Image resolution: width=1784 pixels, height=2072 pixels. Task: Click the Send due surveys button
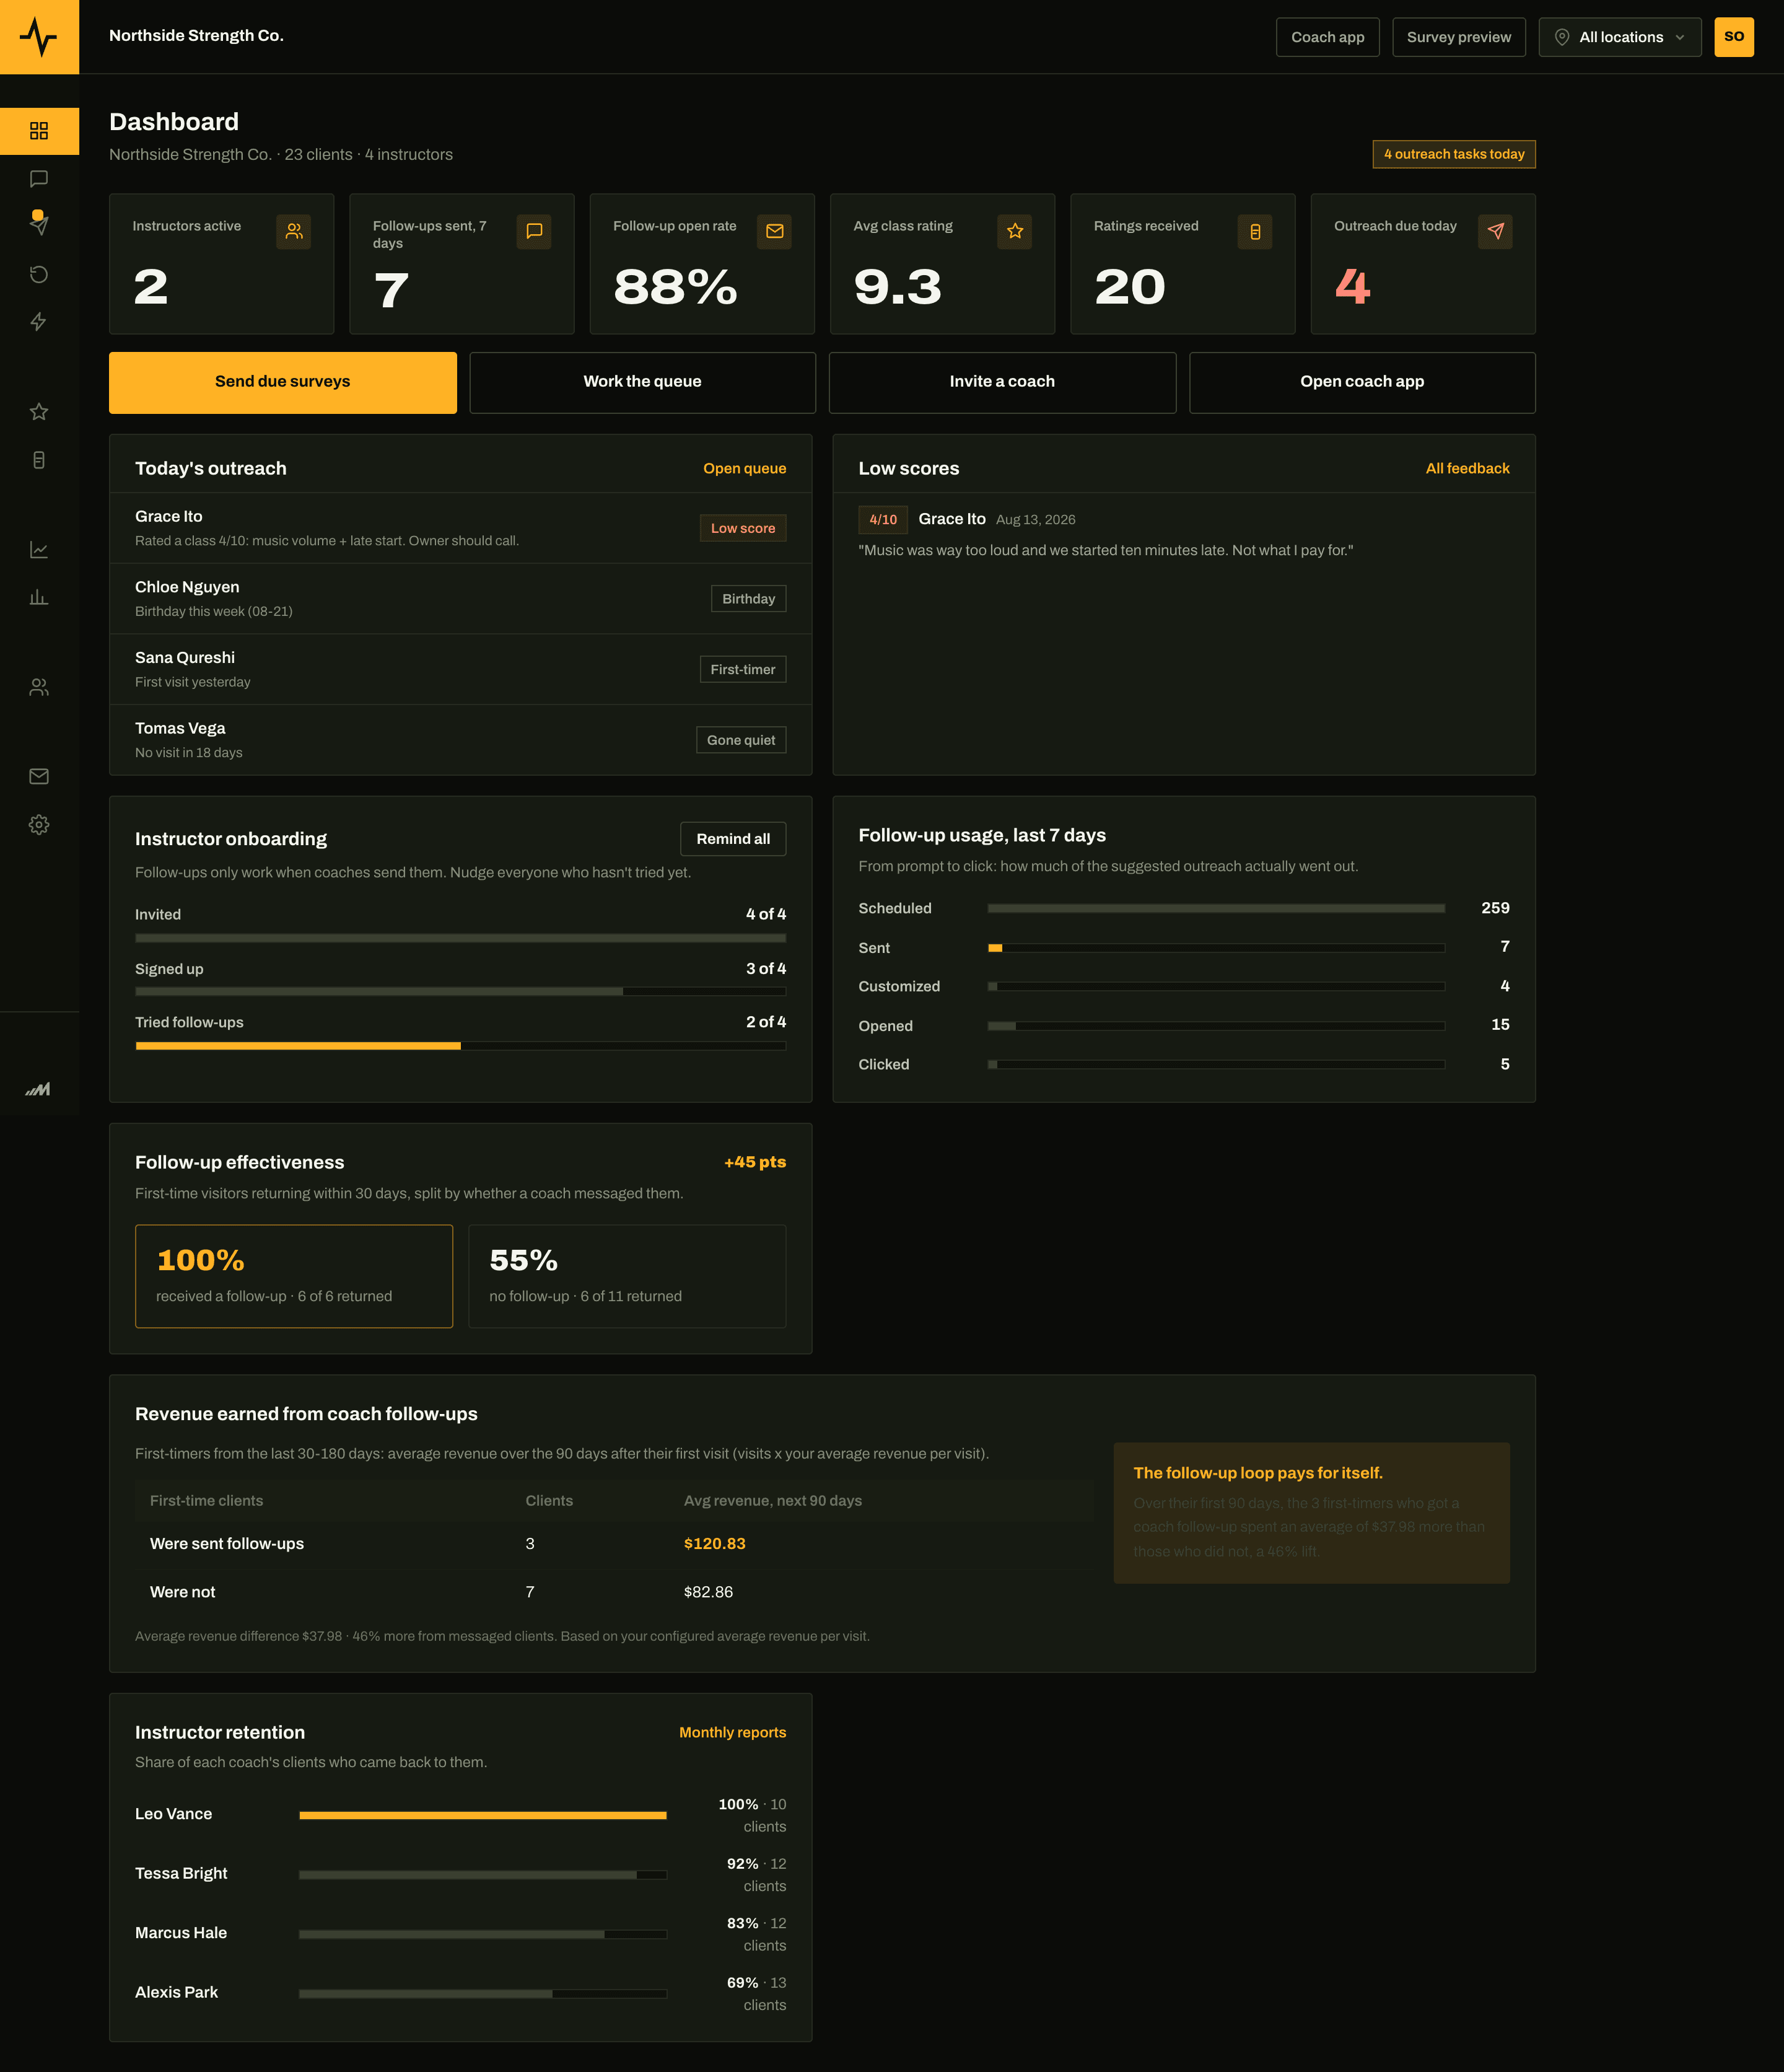click(283, 382)
